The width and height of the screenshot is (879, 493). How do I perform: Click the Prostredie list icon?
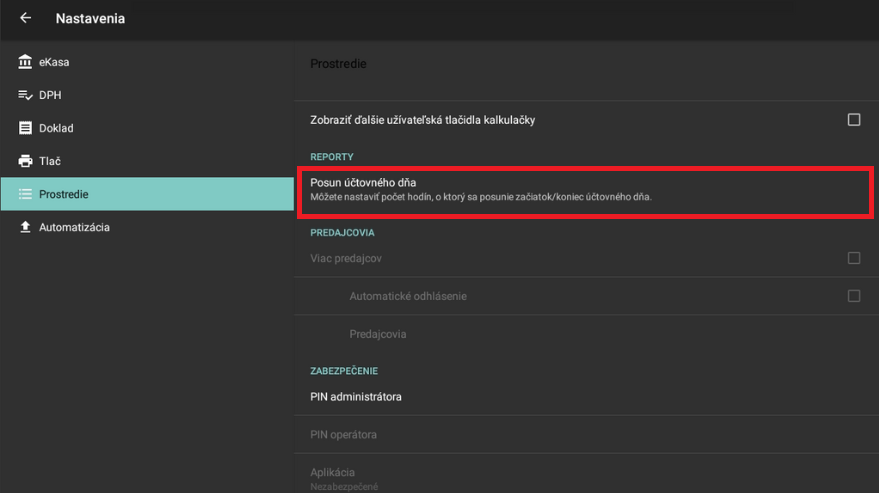(25, 194)
